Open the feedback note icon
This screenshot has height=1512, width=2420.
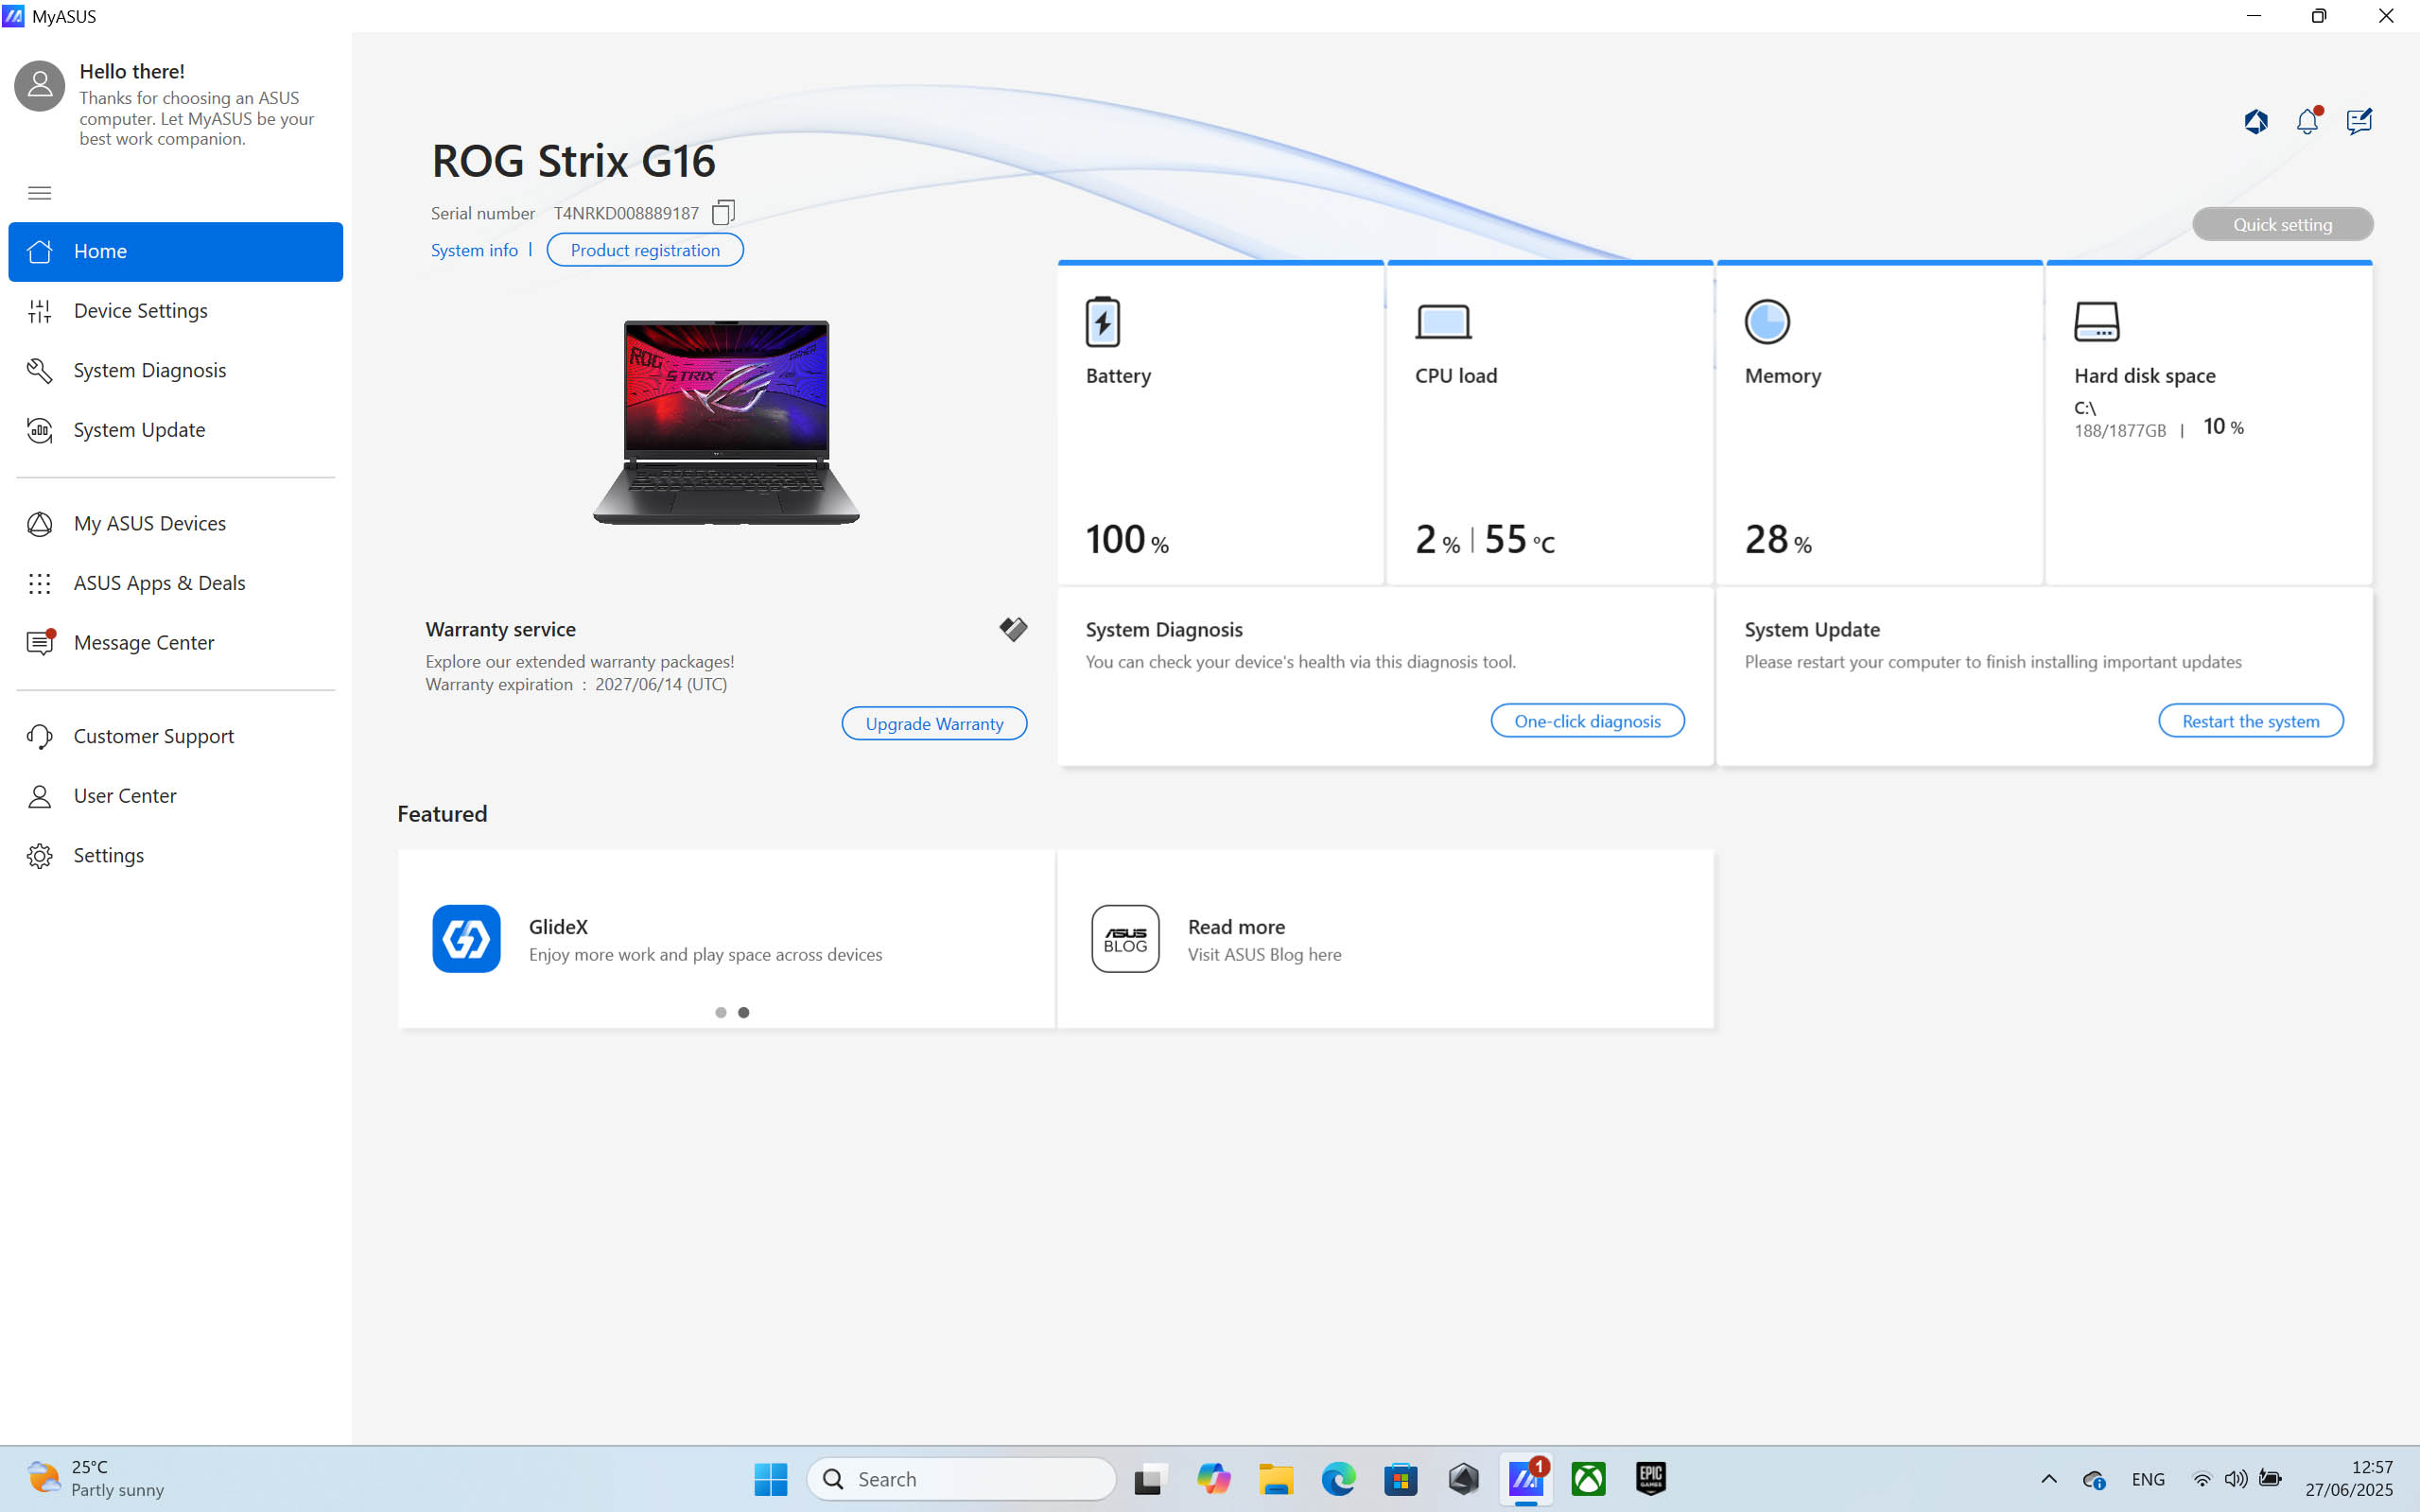tap(2359, 122)
